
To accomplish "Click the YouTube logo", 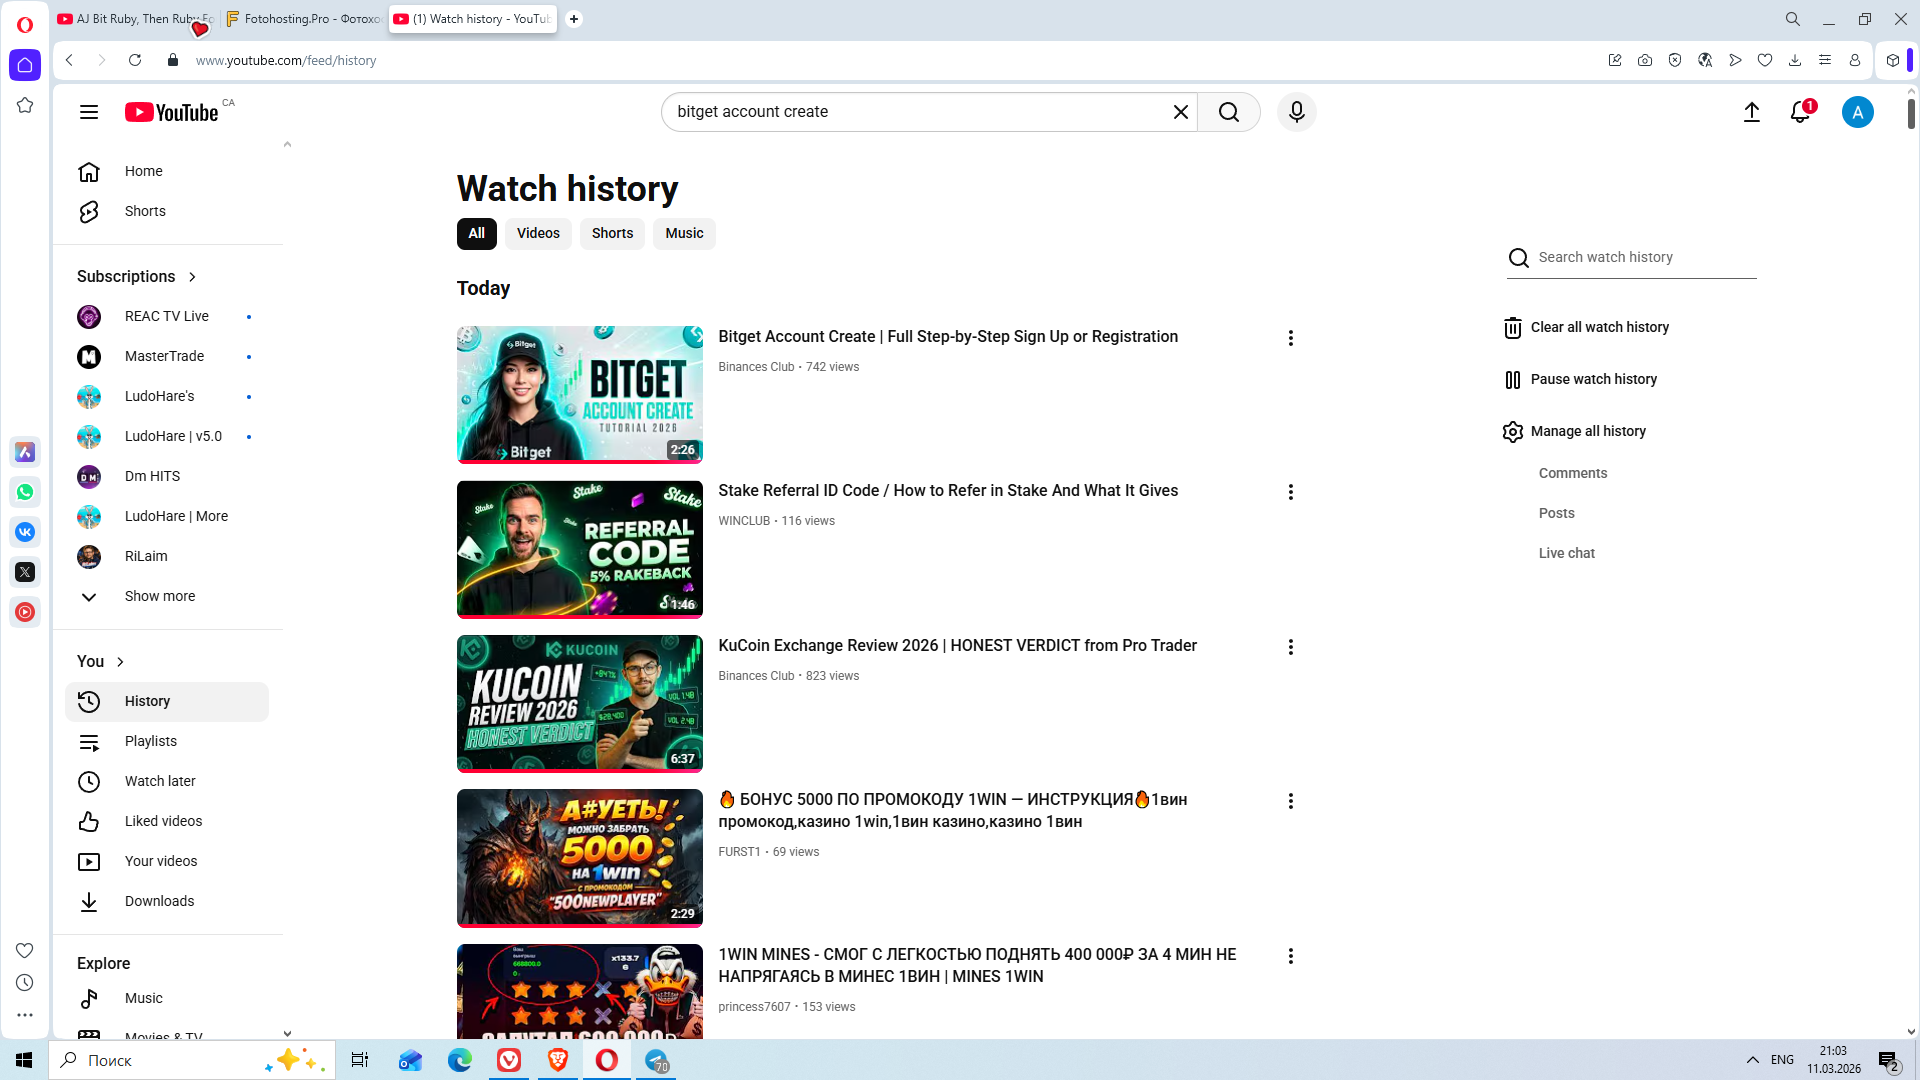I will point(172,112).
